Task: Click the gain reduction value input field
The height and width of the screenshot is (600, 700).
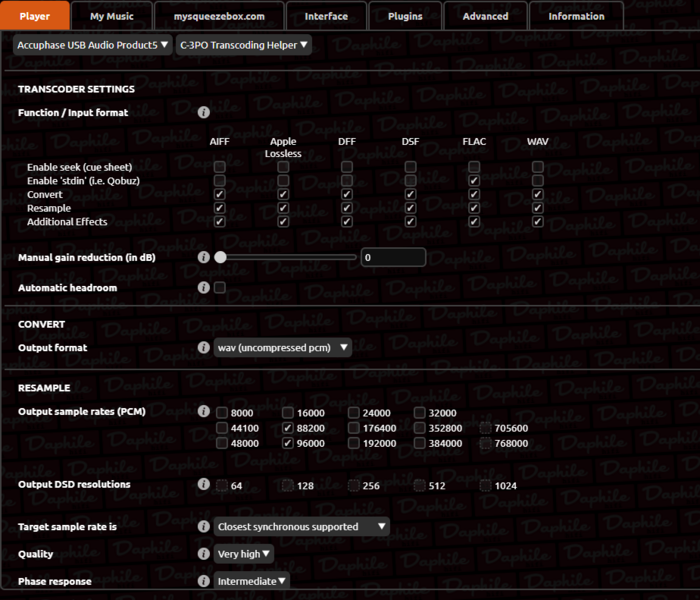Action: (x=393, y=257)
